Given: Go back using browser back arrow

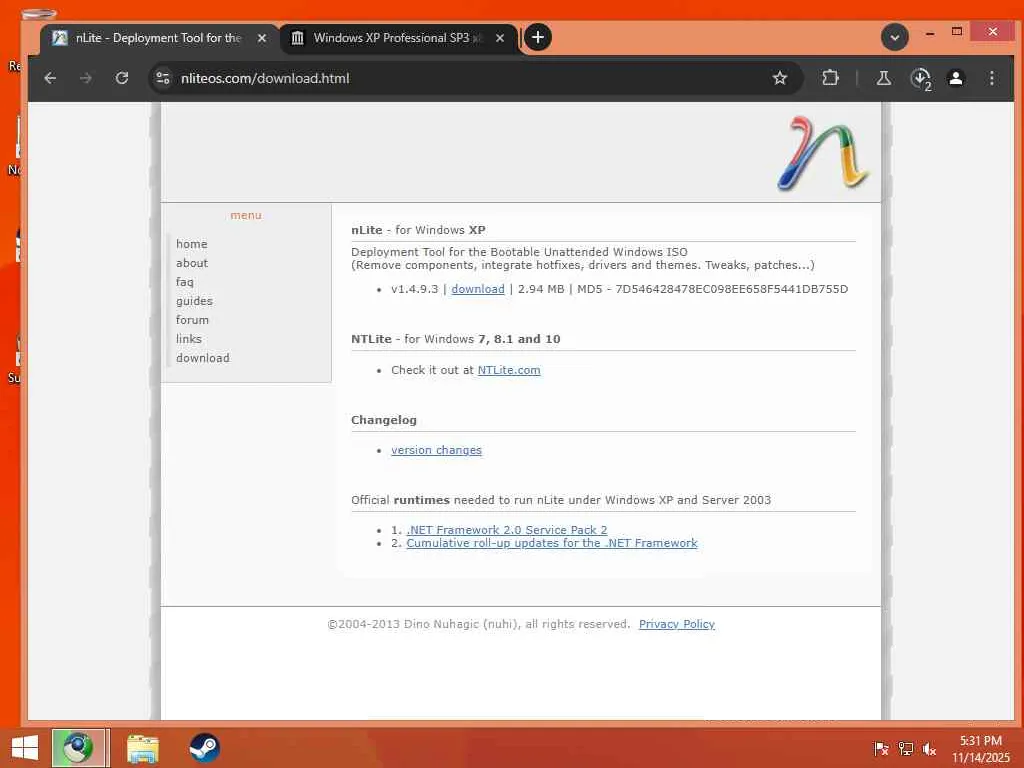Looking at the screenshot, I should 50,78.
